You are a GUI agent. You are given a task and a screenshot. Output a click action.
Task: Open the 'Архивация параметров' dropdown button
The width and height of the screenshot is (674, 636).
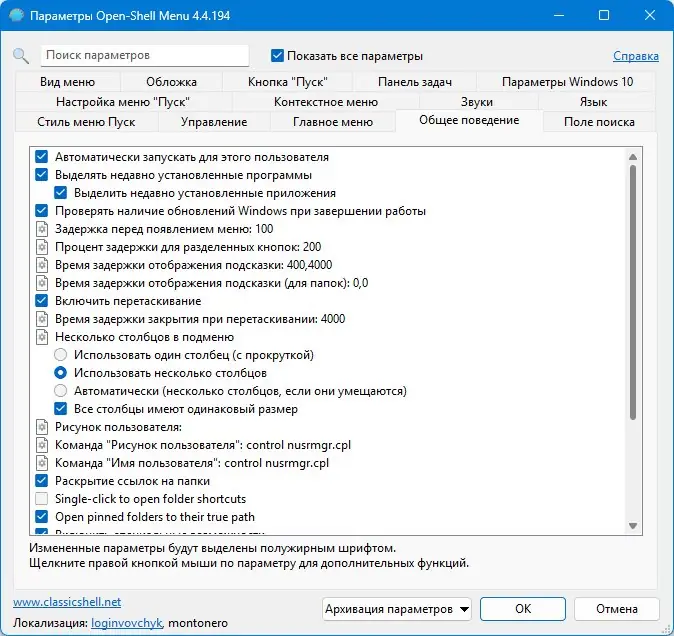coord(397,609)
